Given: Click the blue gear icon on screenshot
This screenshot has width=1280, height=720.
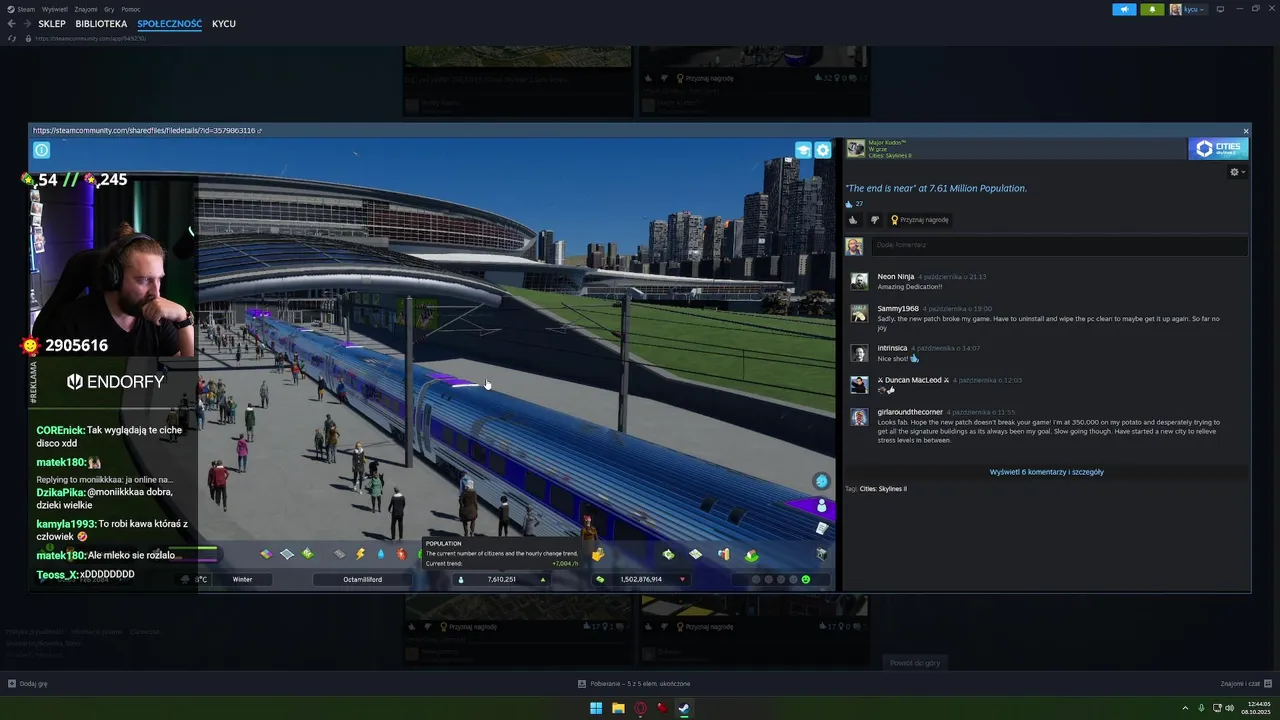Looking at the screenshot, I should click(x=823, y=150).
